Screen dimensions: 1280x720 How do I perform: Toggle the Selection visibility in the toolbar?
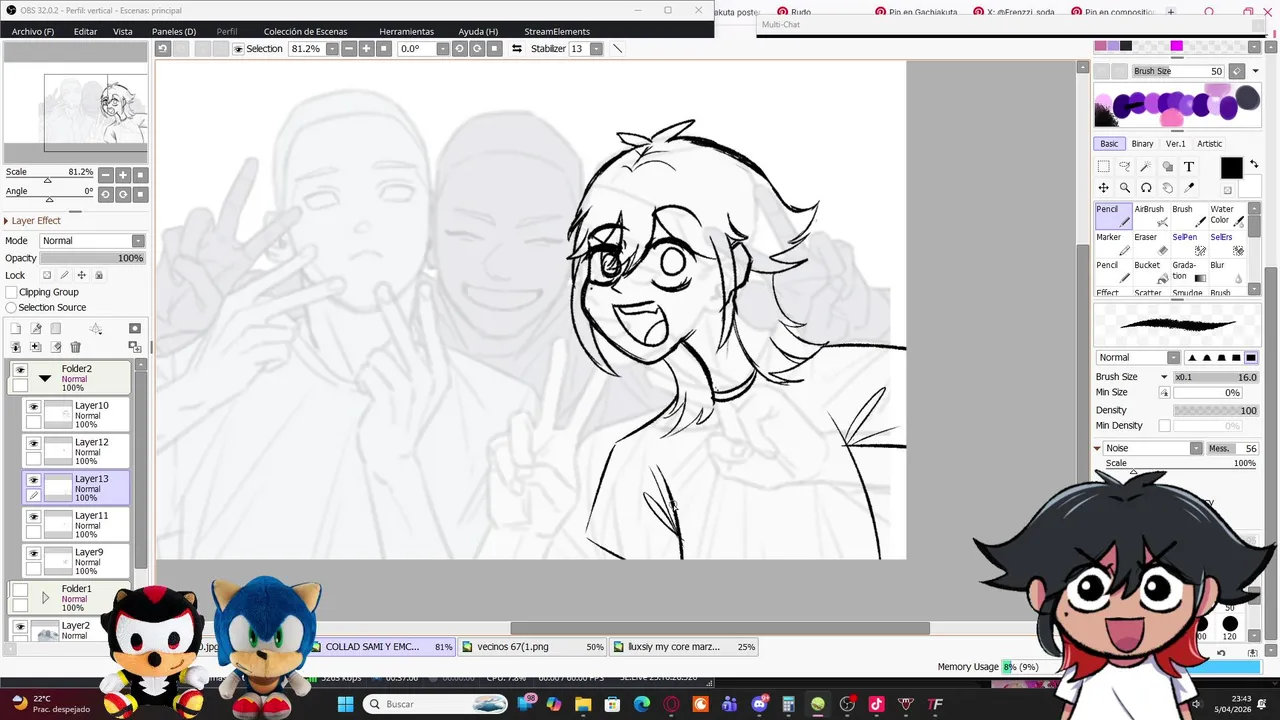pos(238,49)
